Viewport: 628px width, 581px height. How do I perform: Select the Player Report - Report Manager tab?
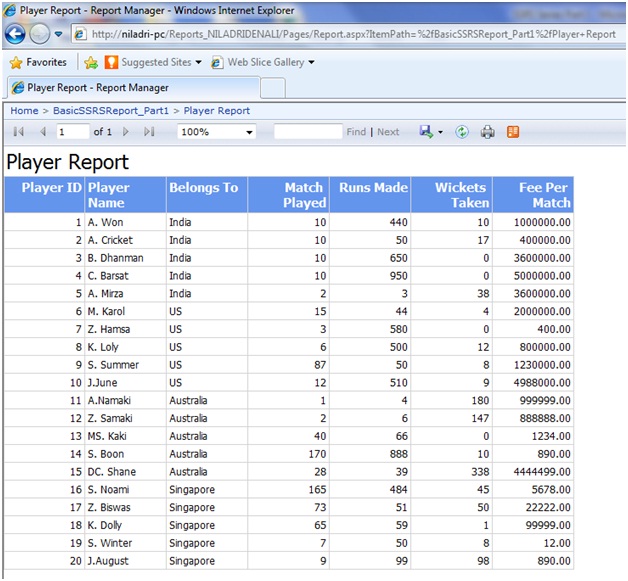[x=132, y=88]
